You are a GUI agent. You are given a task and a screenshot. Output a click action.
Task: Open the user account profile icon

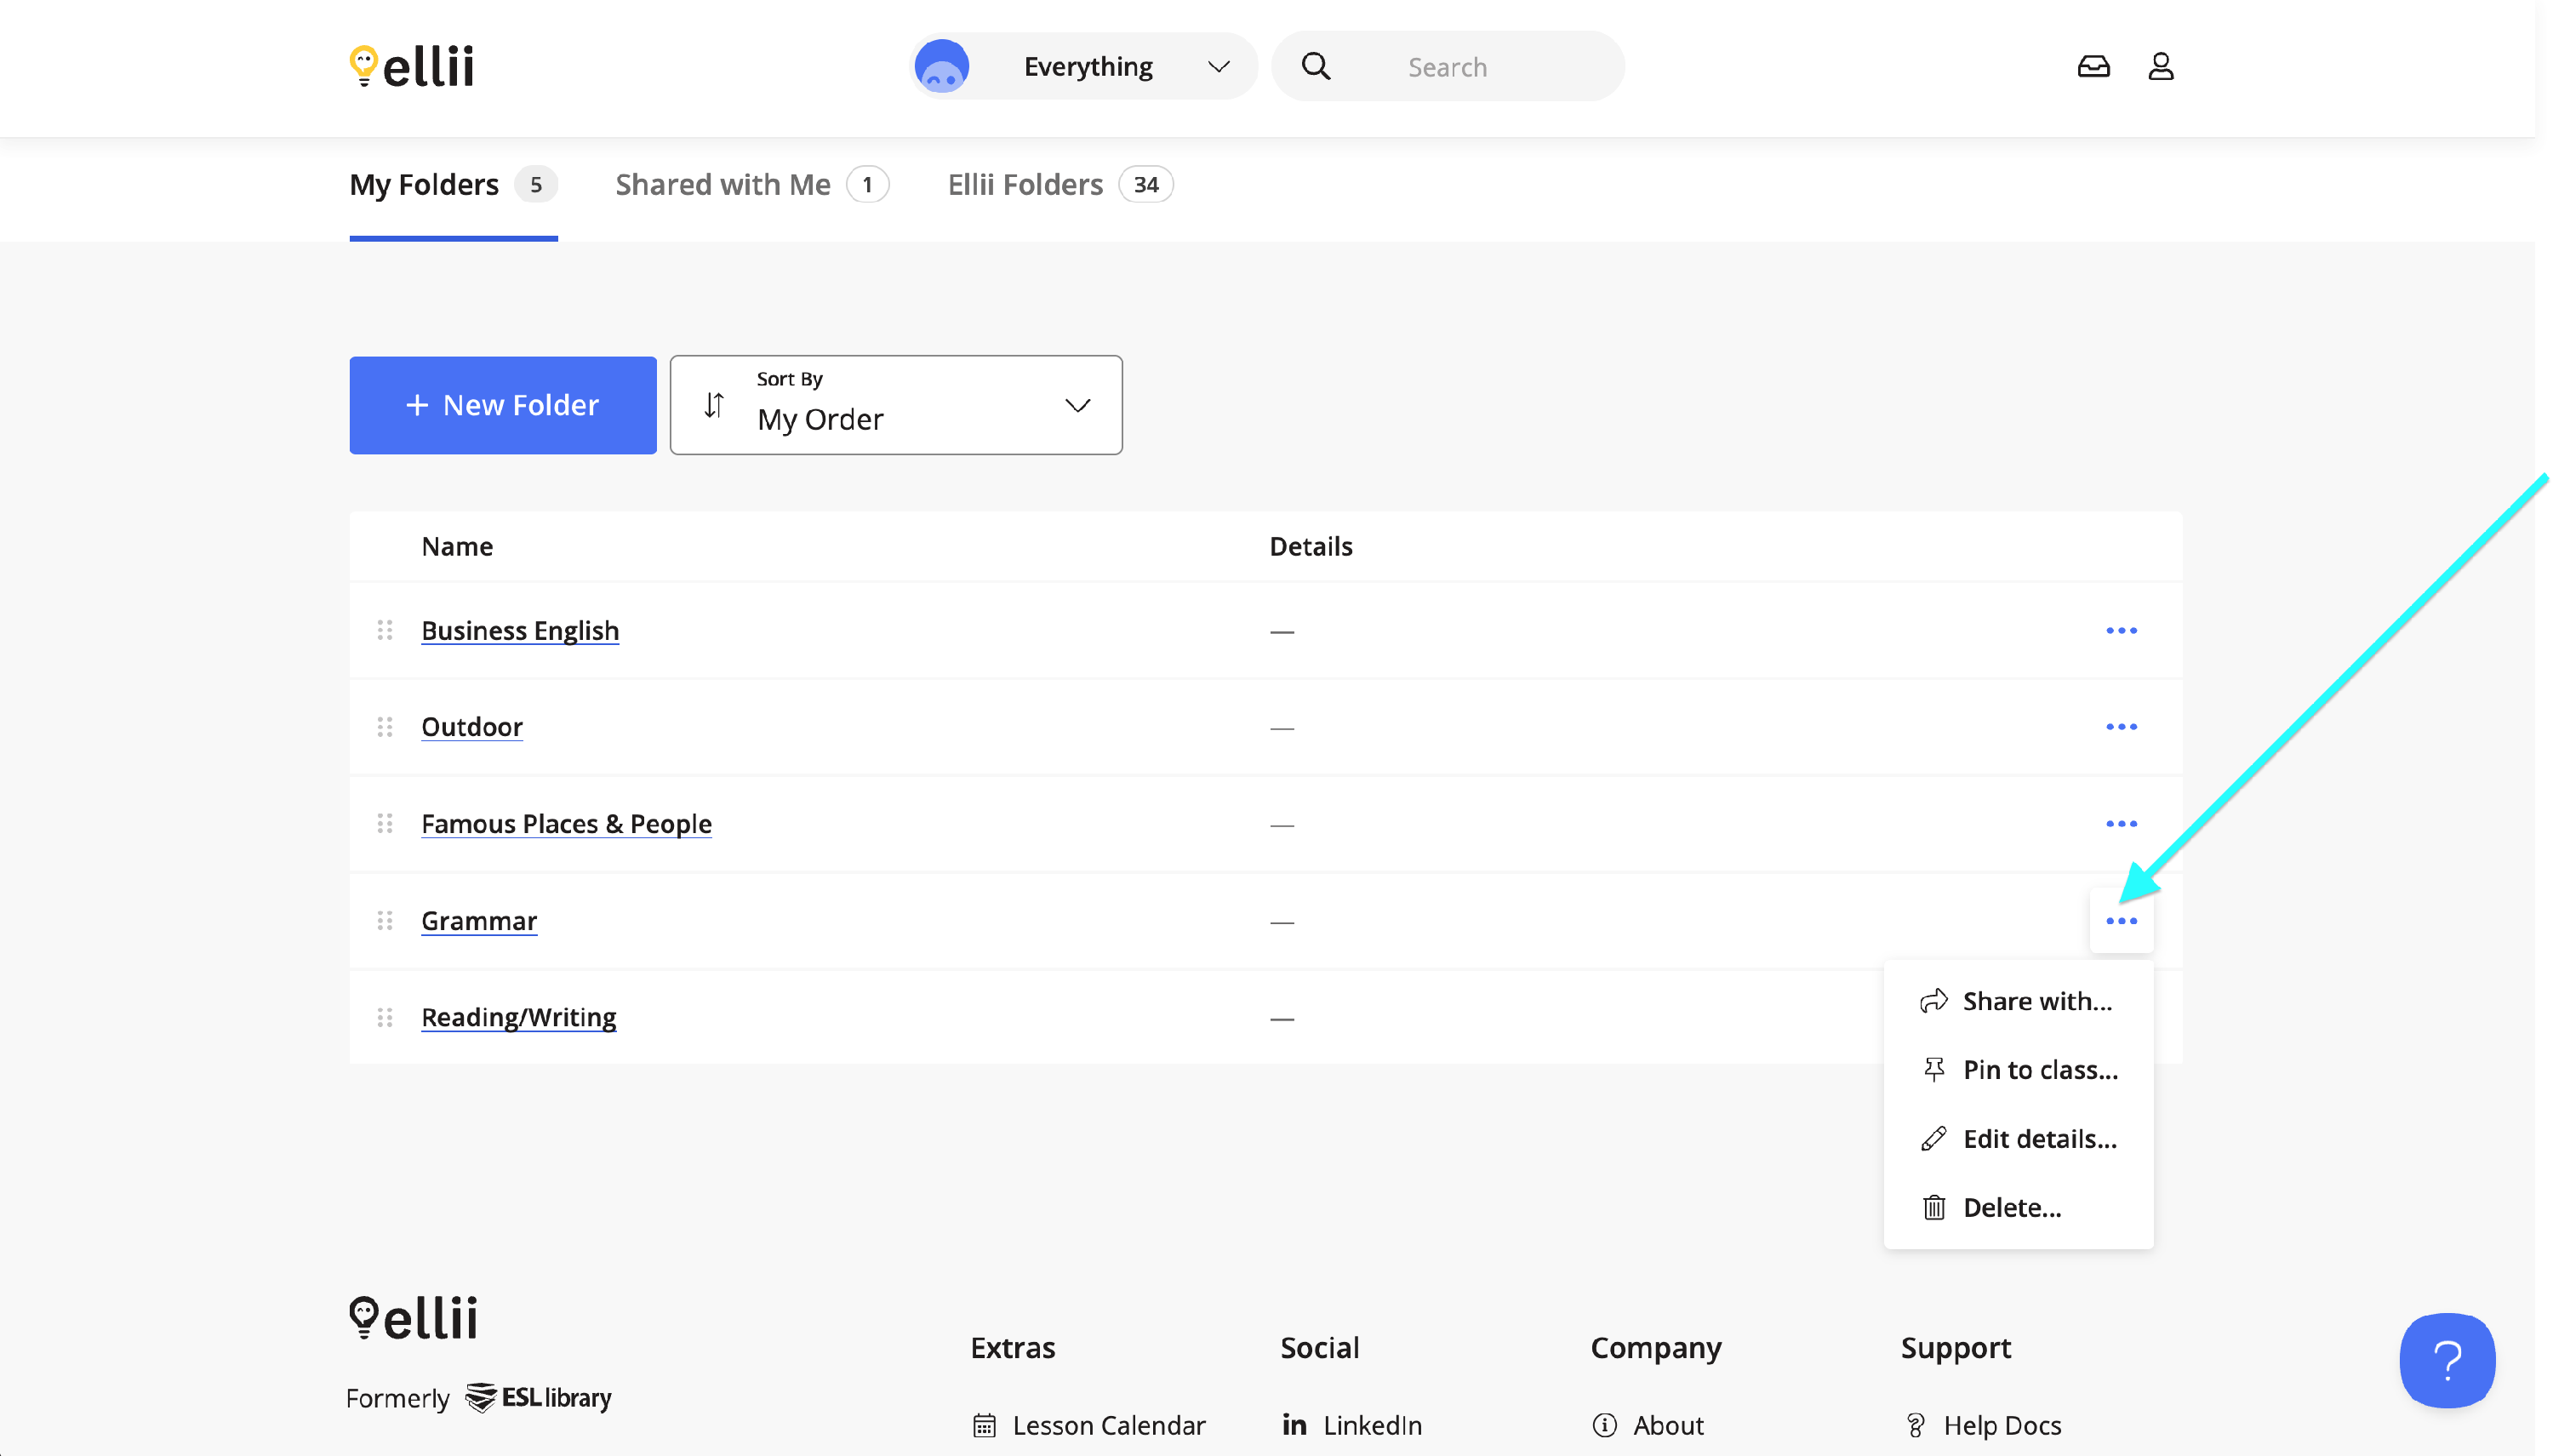pos(2160,66)
